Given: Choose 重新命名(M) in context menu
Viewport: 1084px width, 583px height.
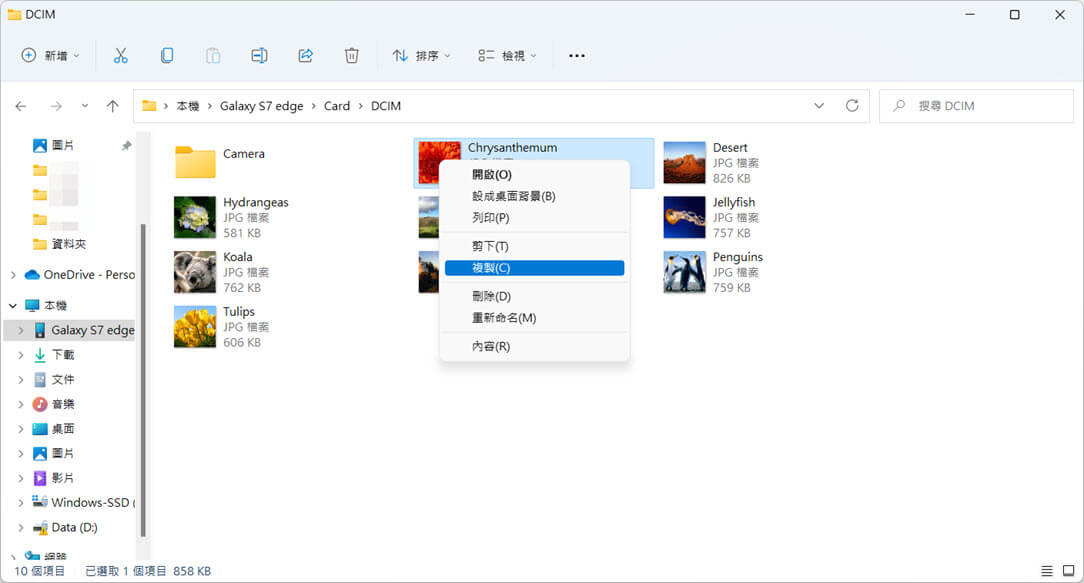Looking at the screenshot, I should [x=534, y=318].
